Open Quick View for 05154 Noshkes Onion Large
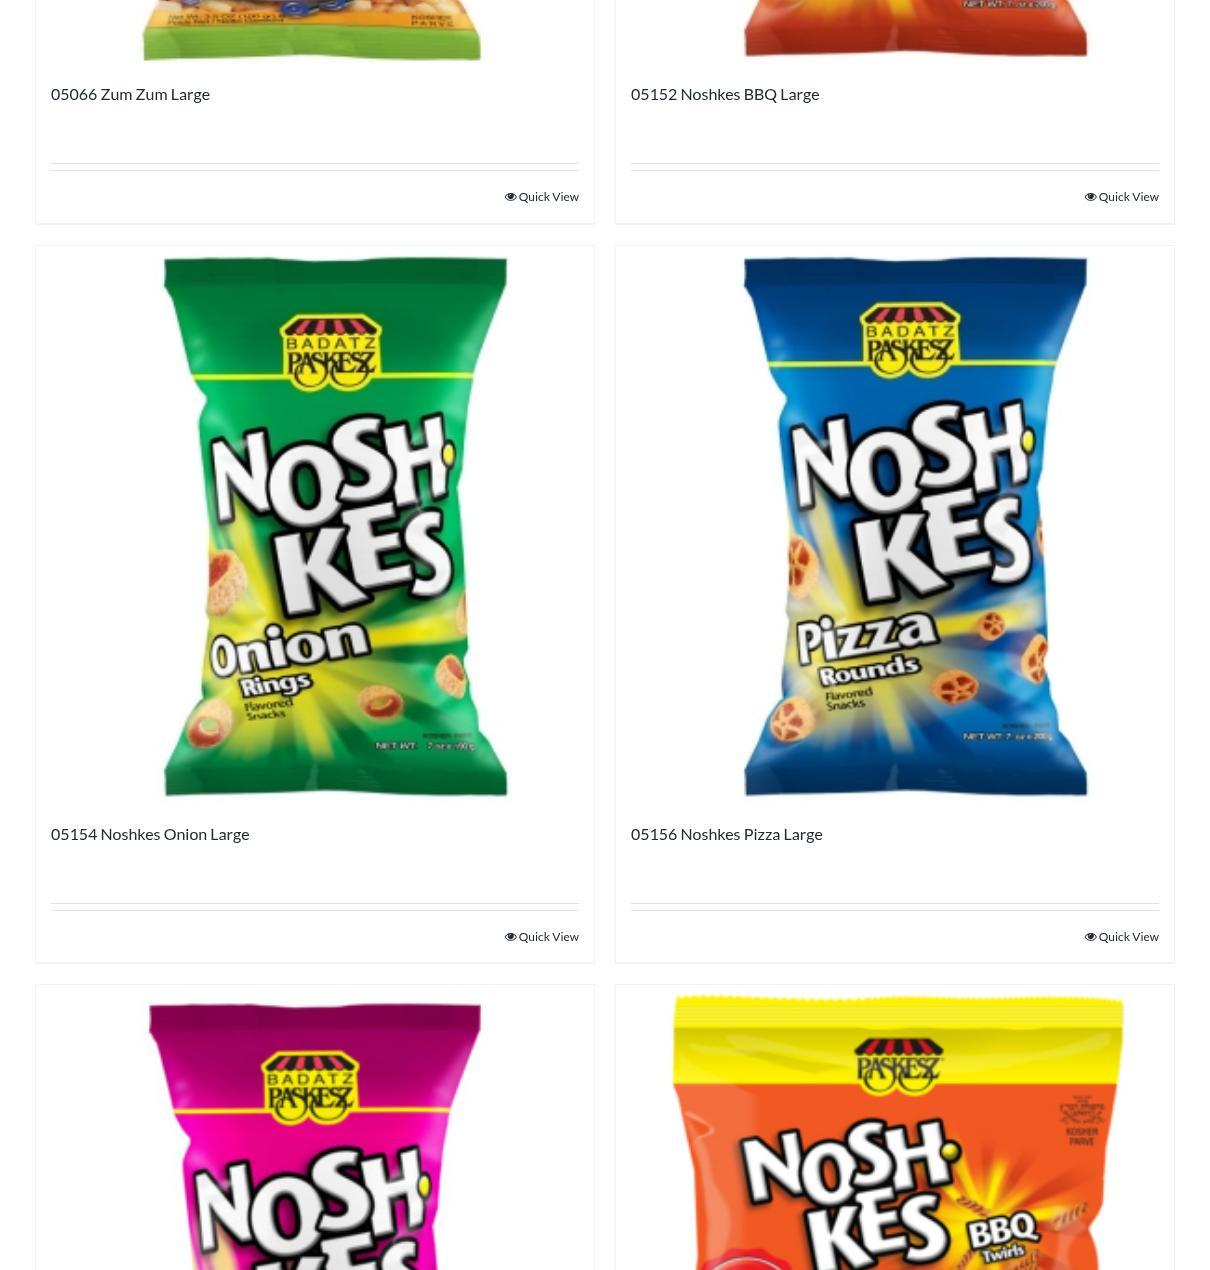This screenshot has height=1270, width=1210. coord(541,937)
